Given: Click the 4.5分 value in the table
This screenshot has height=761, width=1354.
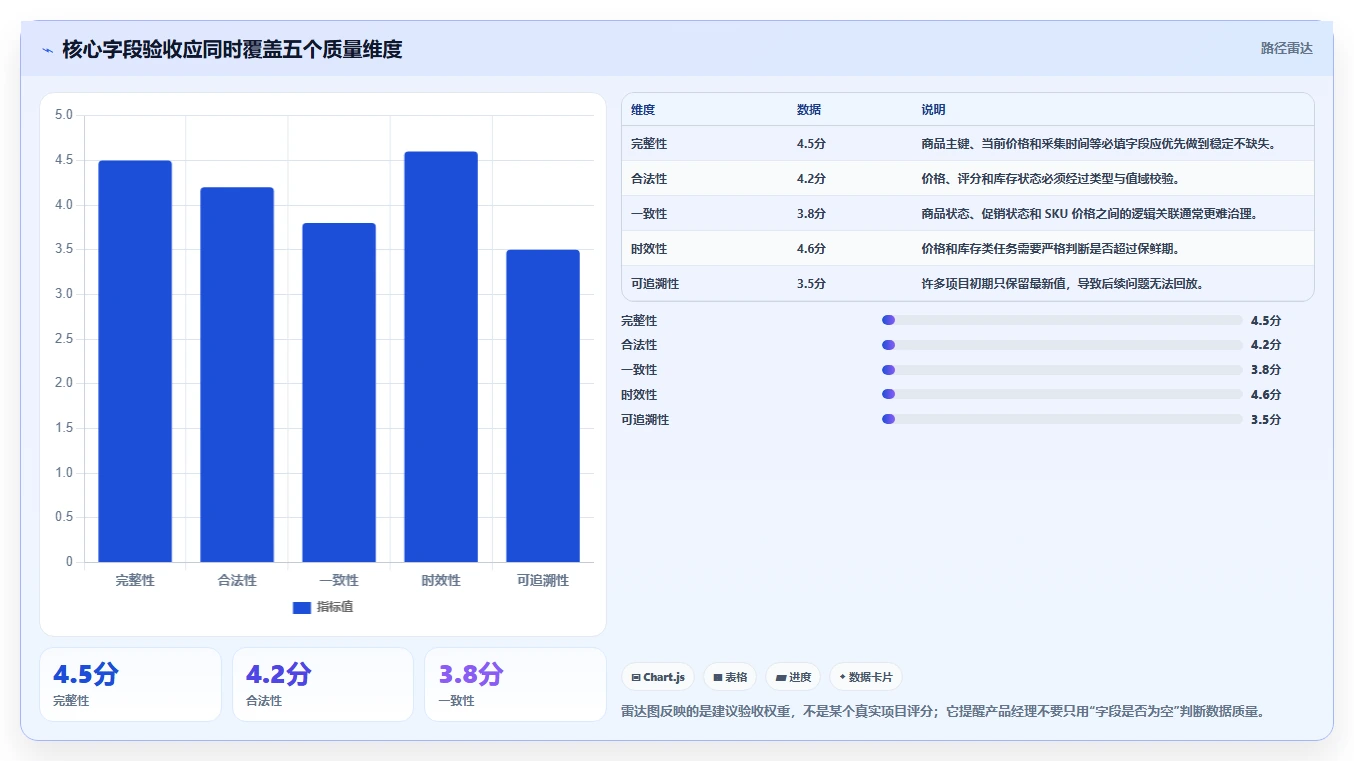Looking at the screenshot, I should point(811,144).
